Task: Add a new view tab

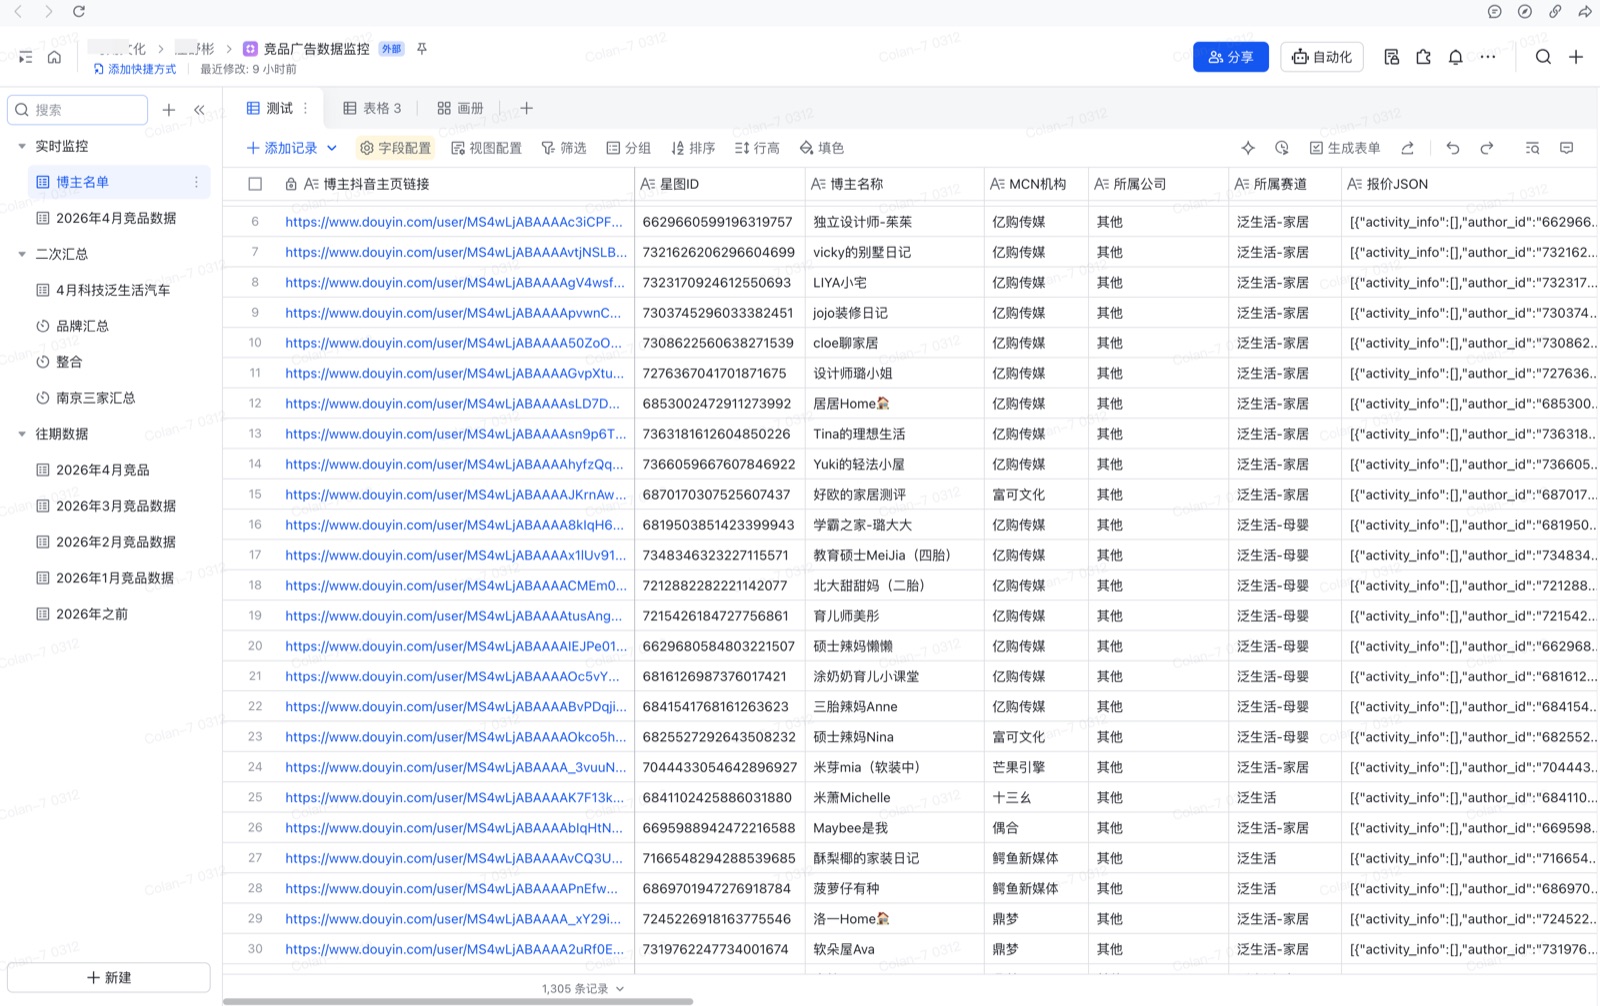Action: [527, 108]
